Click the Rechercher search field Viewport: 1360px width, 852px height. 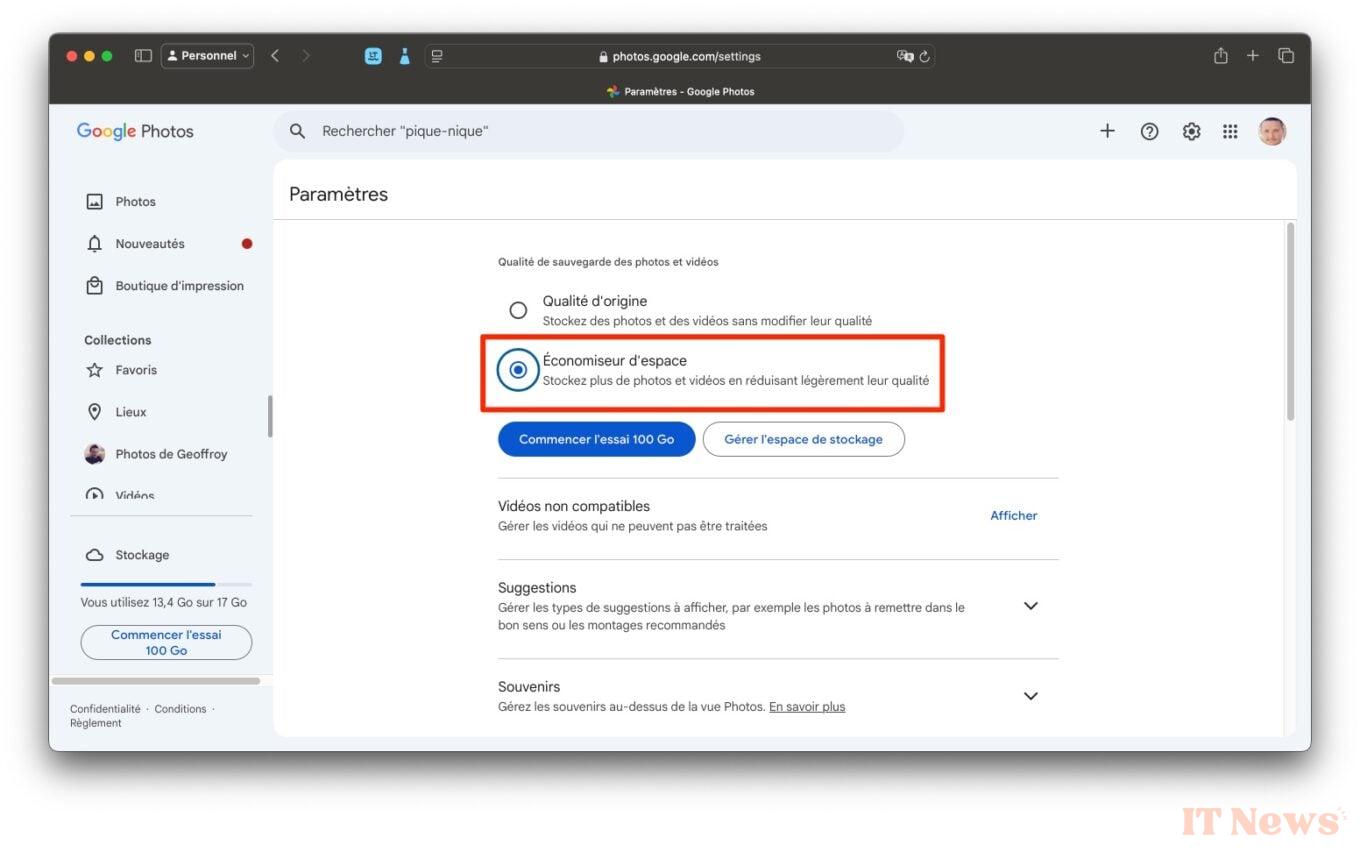click(590, 131)
